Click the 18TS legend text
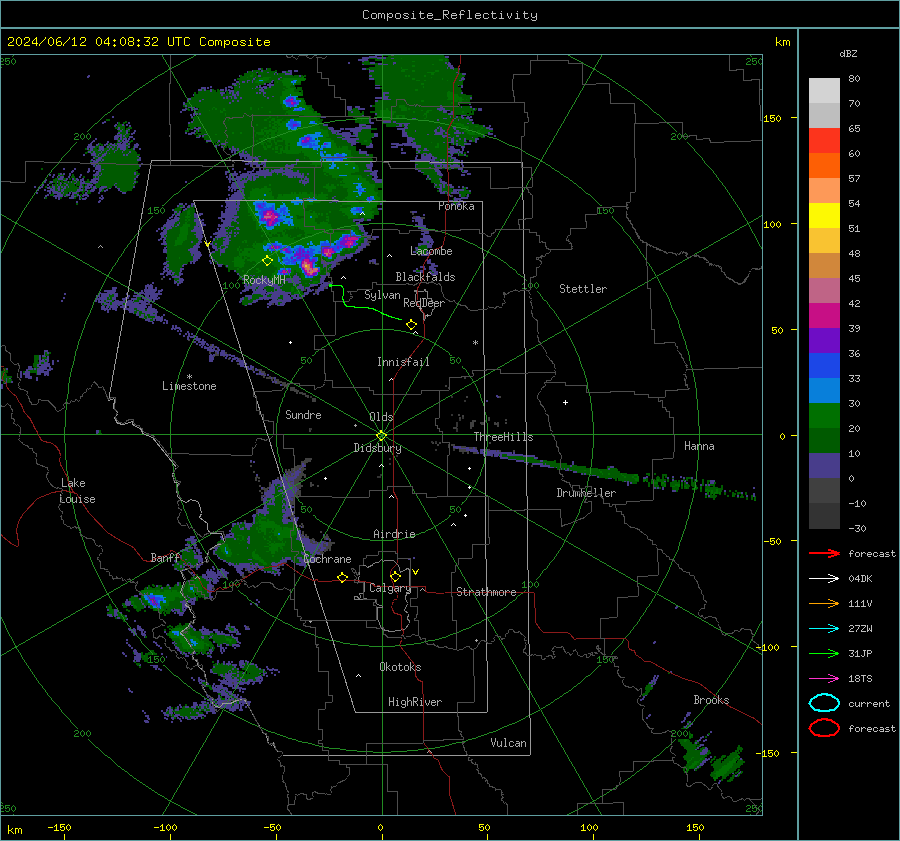The image size is (900, 841). pos(860,679)
